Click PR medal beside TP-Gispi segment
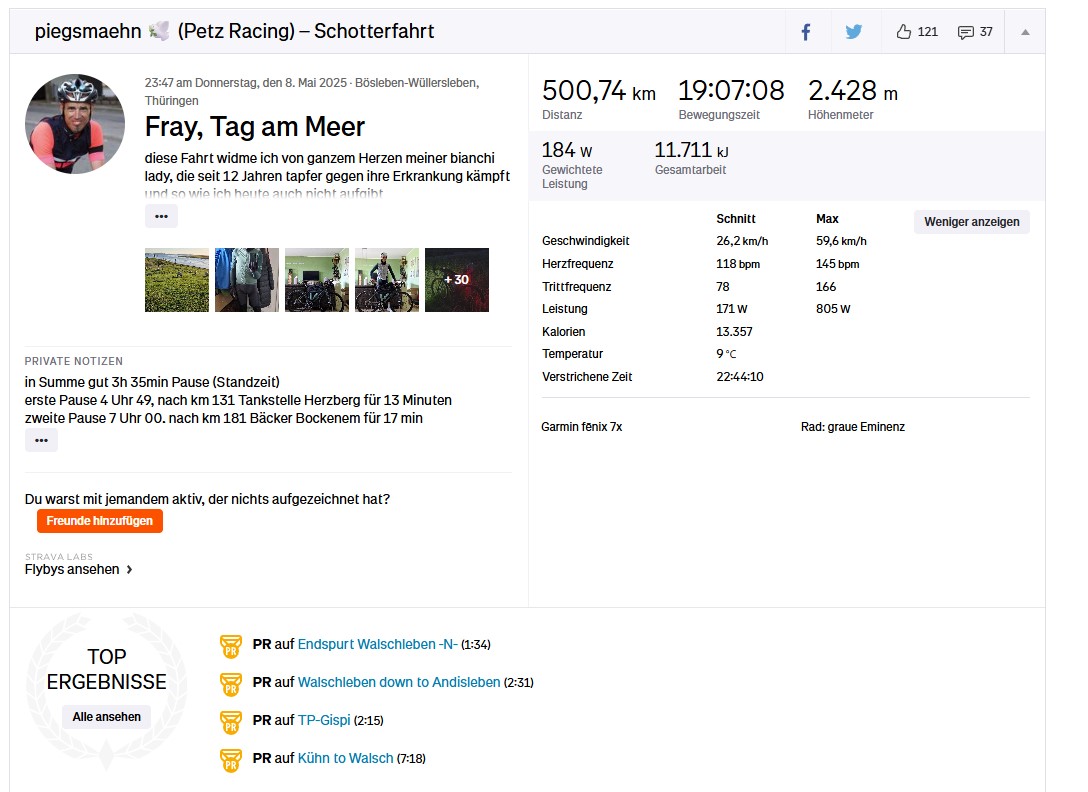Image resolution: width=1088 pixels, height=792 pixels. [x=231, y=722]
